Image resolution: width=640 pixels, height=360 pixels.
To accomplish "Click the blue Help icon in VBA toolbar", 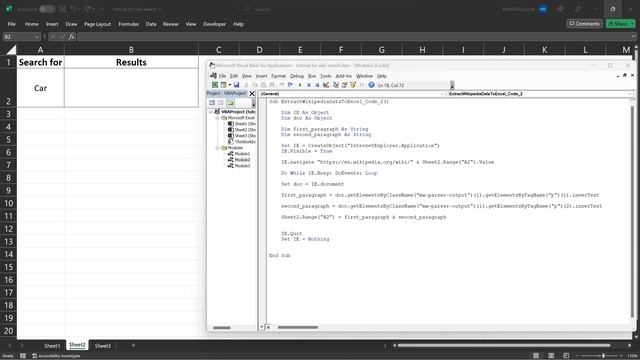I will [371, 85].
